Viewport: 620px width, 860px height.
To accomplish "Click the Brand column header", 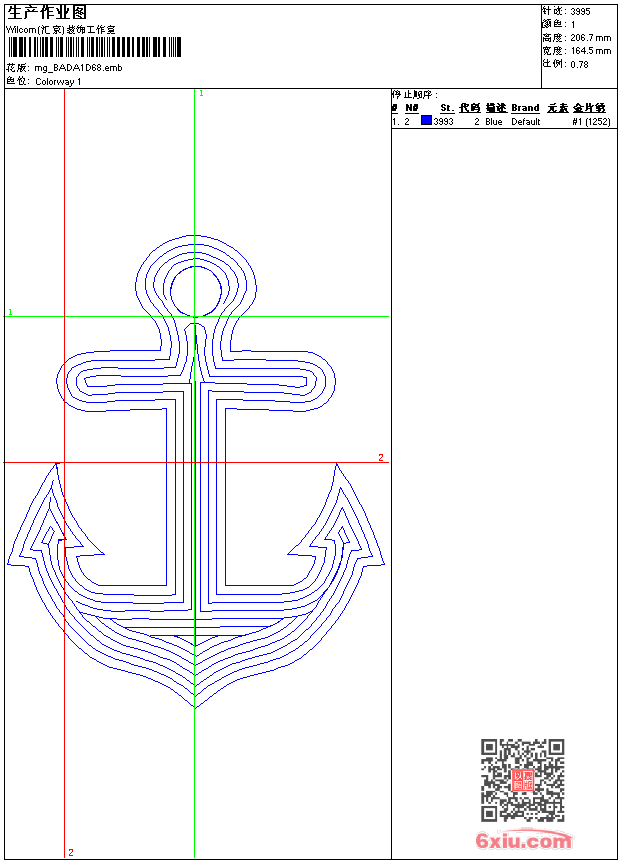I will 525,108.
